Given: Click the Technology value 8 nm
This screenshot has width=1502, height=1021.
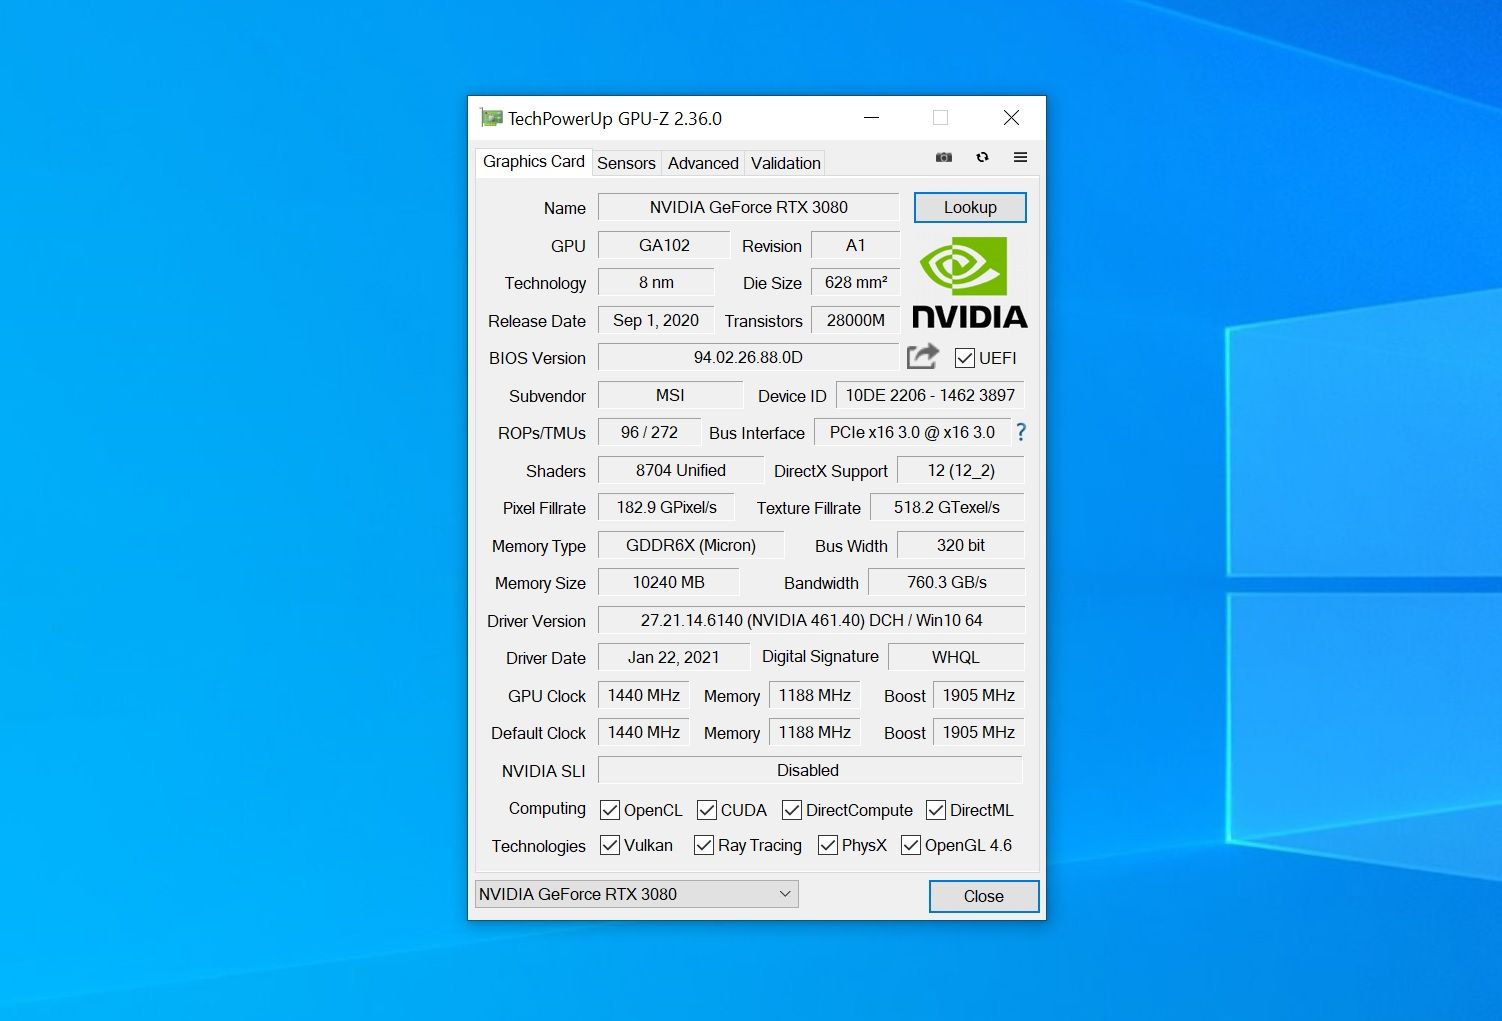Looking at the screenshot, I should pos(656,282).
